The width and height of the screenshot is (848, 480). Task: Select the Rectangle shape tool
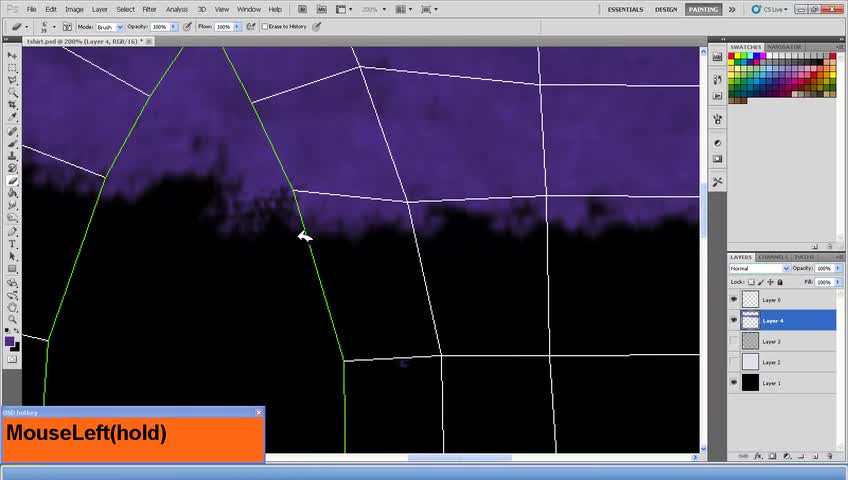[x=12, y=269]
